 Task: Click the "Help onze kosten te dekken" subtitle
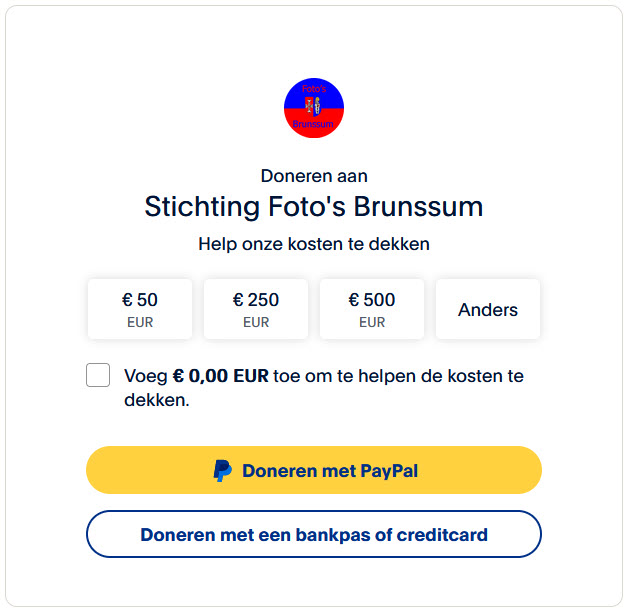pyautogui.click(x=314, y=244)
